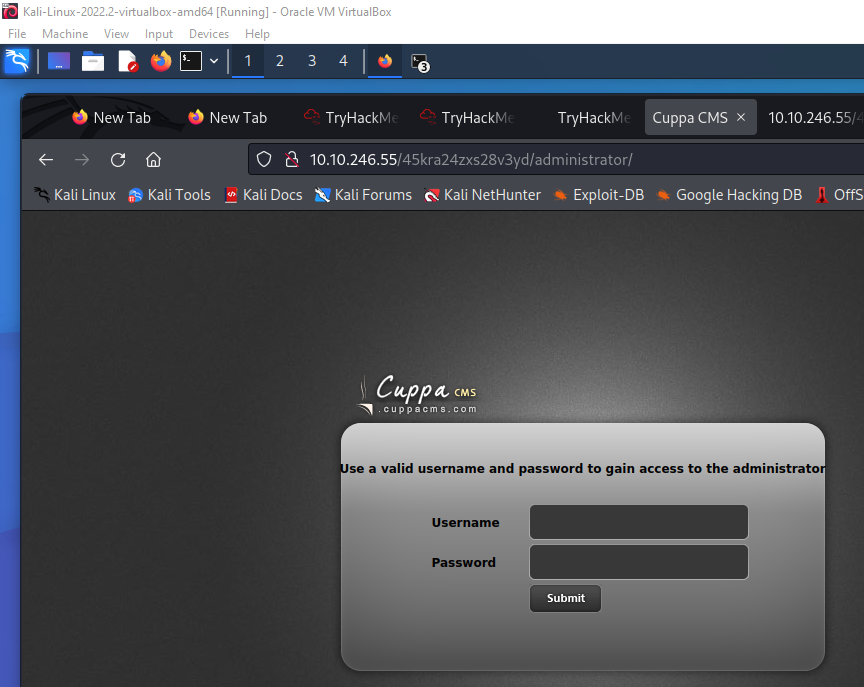Switch to the first TryHackMe tab
The image size is (864, 687).
(351, 117)
